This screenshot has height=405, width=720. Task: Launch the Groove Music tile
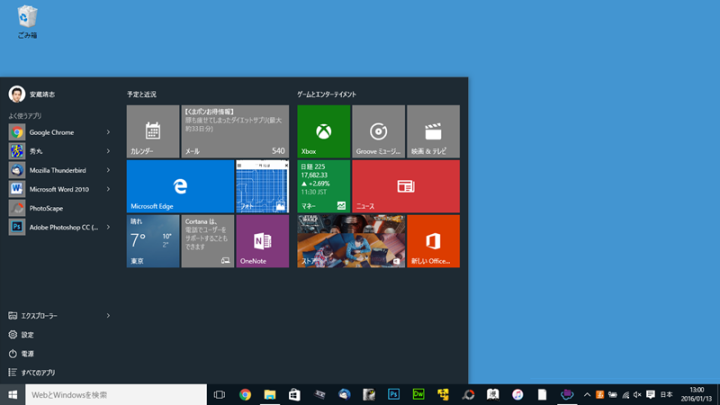(378, 131)
